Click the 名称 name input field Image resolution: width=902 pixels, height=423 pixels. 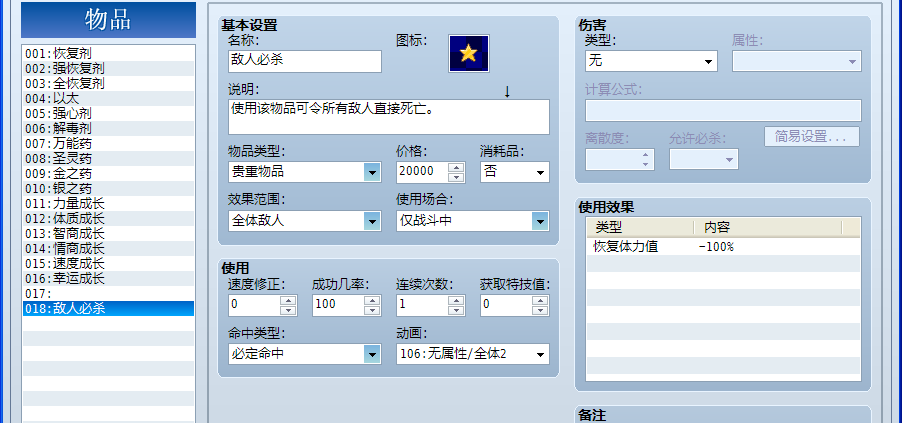coord(305,61)
